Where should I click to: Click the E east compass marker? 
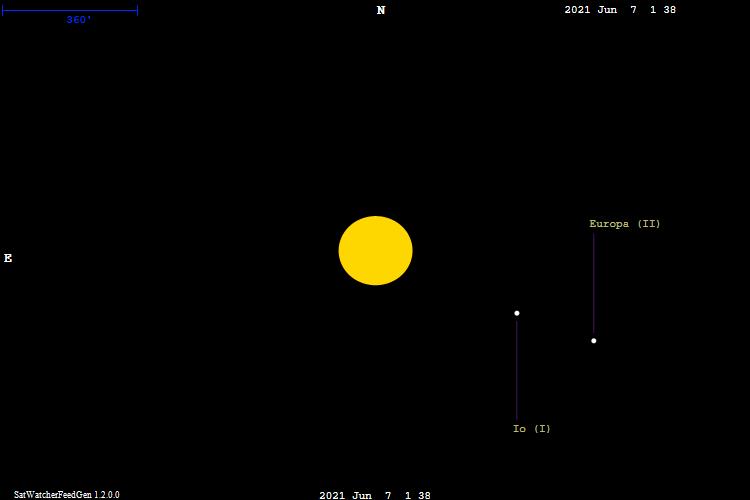(x=8, y=258)
